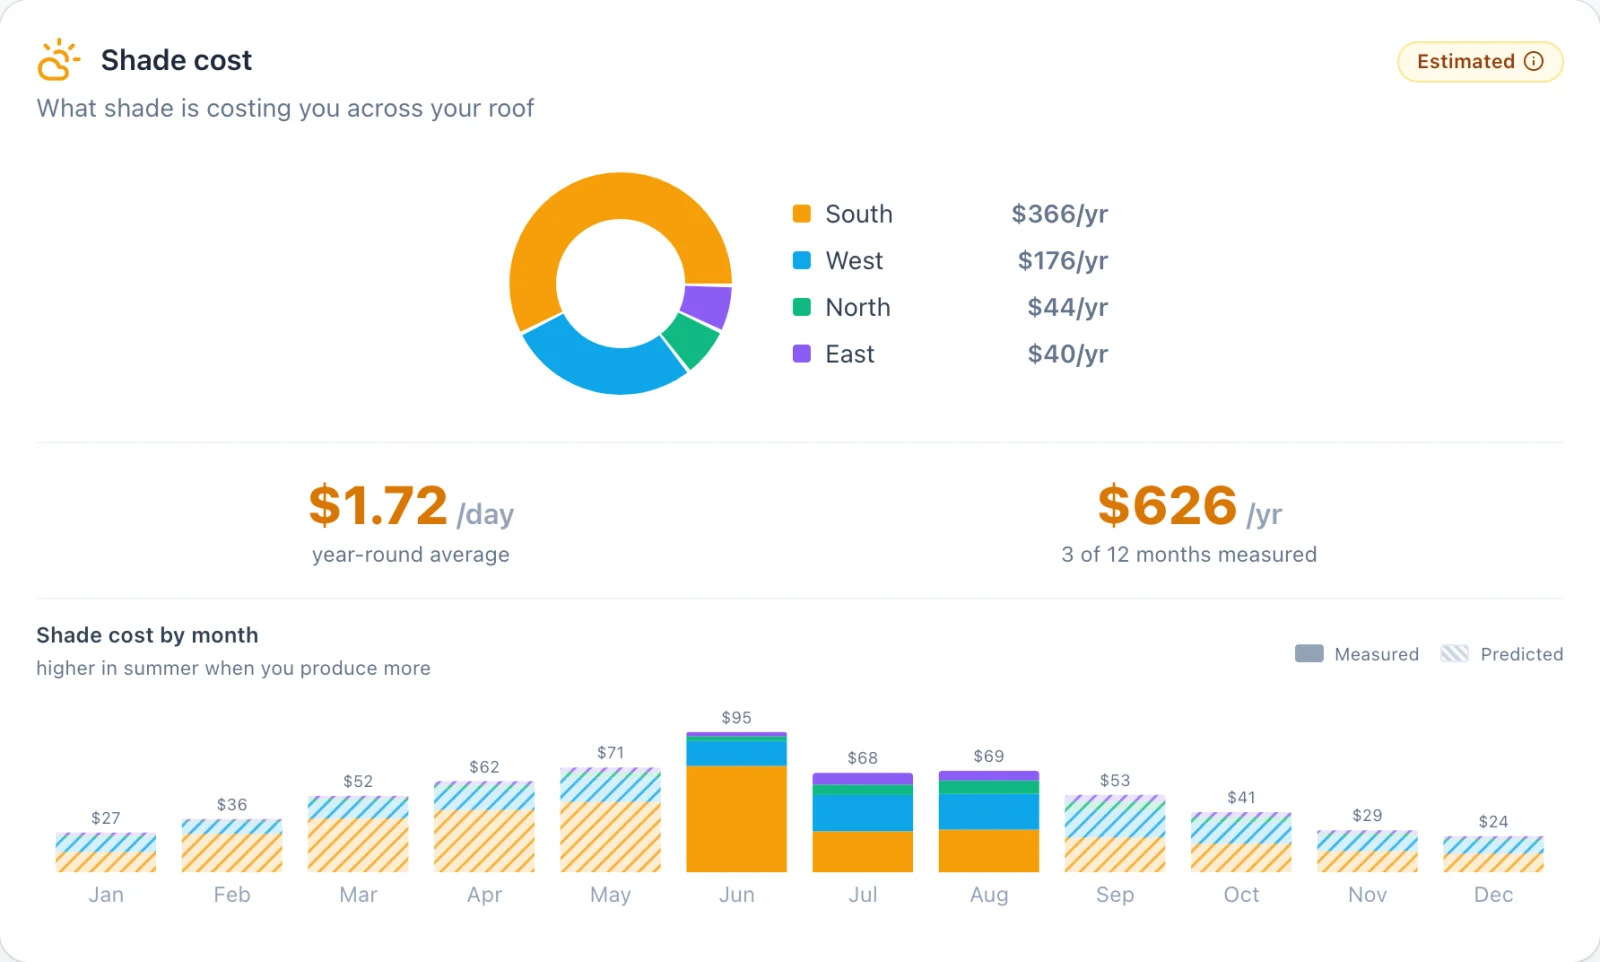Select the February predicted bar
1600x962 pixels.
point(232,845)
